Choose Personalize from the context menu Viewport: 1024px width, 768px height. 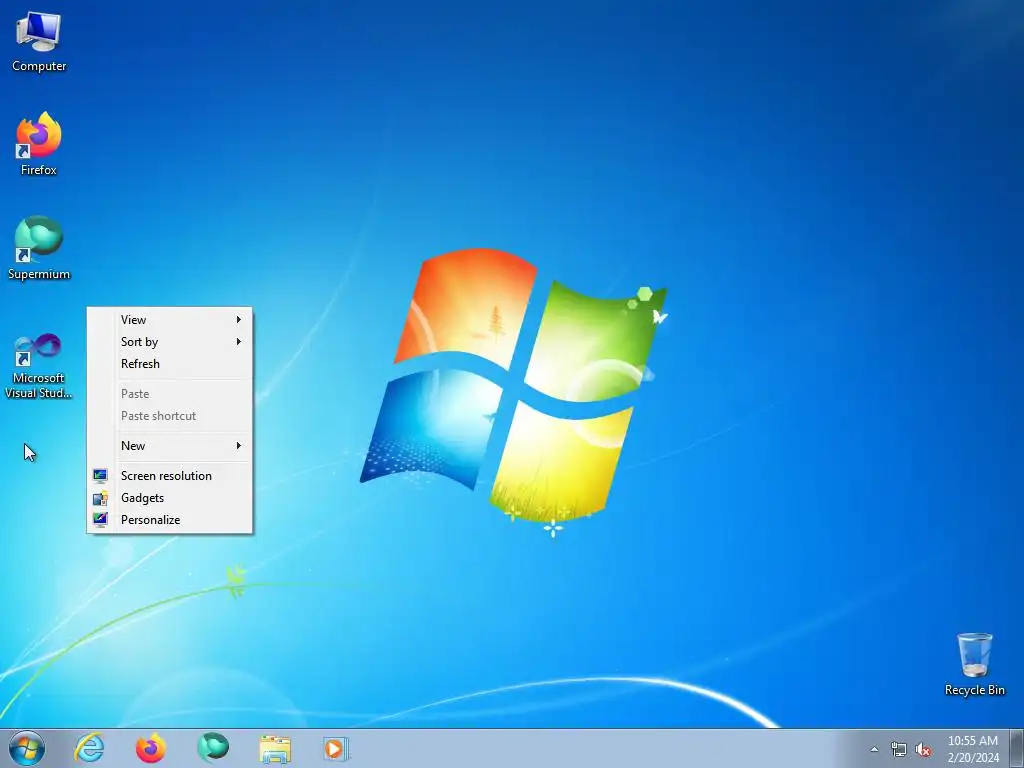(x=170, y=520)
